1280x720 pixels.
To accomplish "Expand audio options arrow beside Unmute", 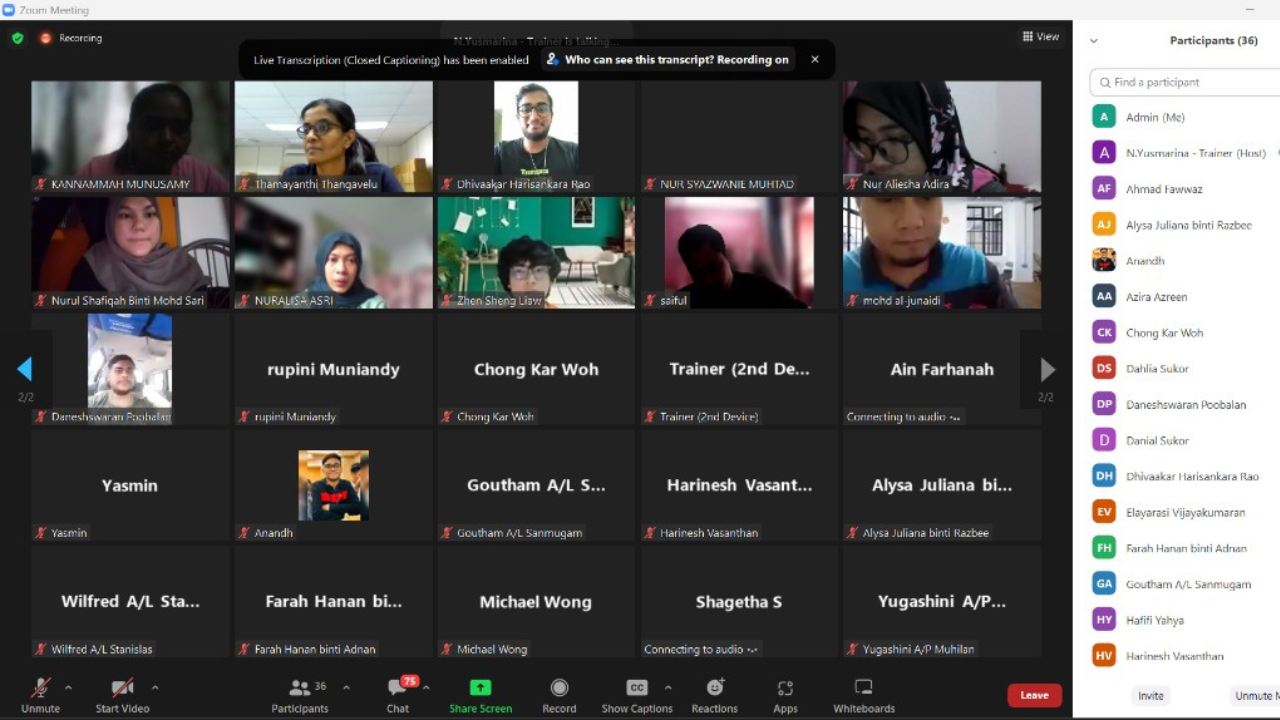I will 68,687.
